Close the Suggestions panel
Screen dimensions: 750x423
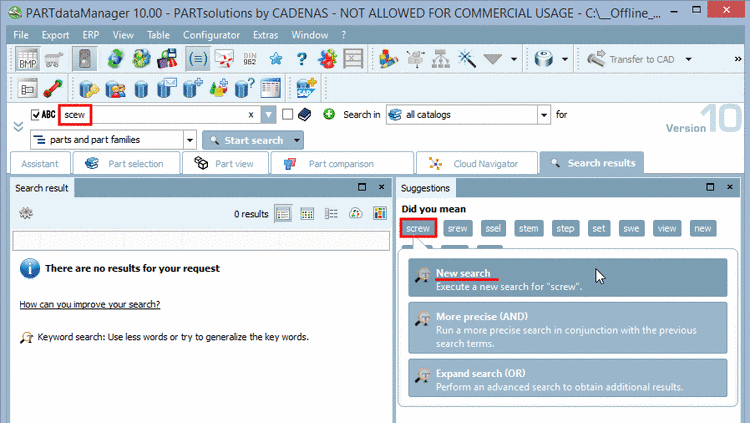click(729, 187)
